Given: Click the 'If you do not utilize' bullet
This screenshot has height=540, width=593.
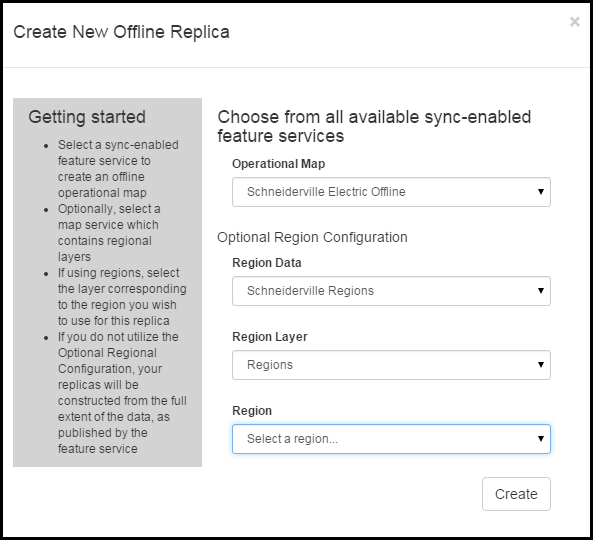Looking at the screenshot, I should coord(122,393).
